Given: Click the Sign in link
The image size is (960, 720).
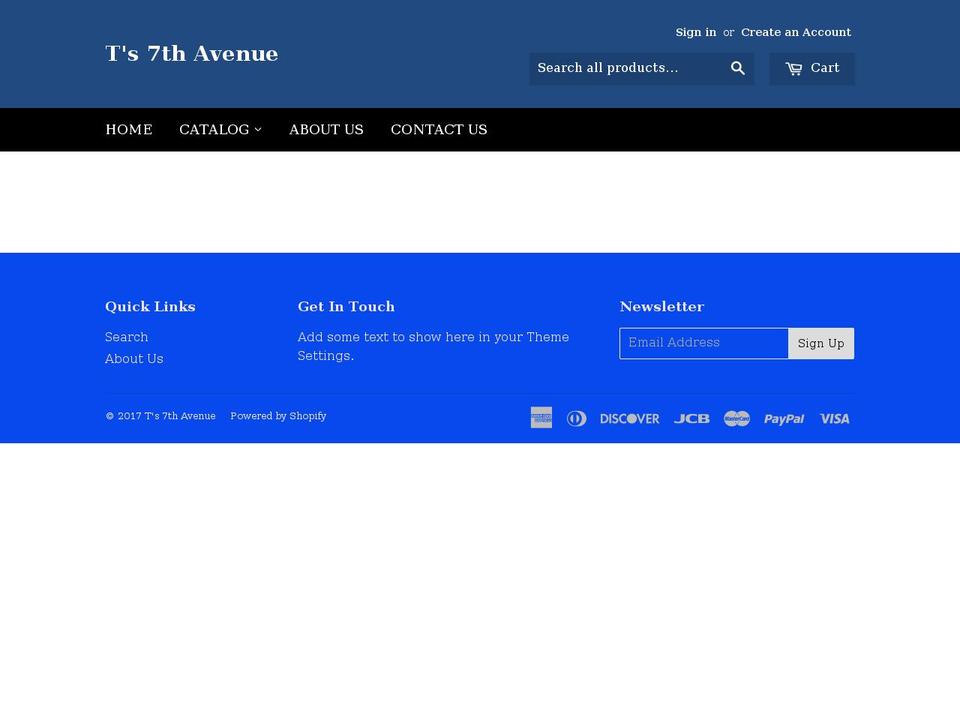Looking at the screenshot, I should point(696,32).
